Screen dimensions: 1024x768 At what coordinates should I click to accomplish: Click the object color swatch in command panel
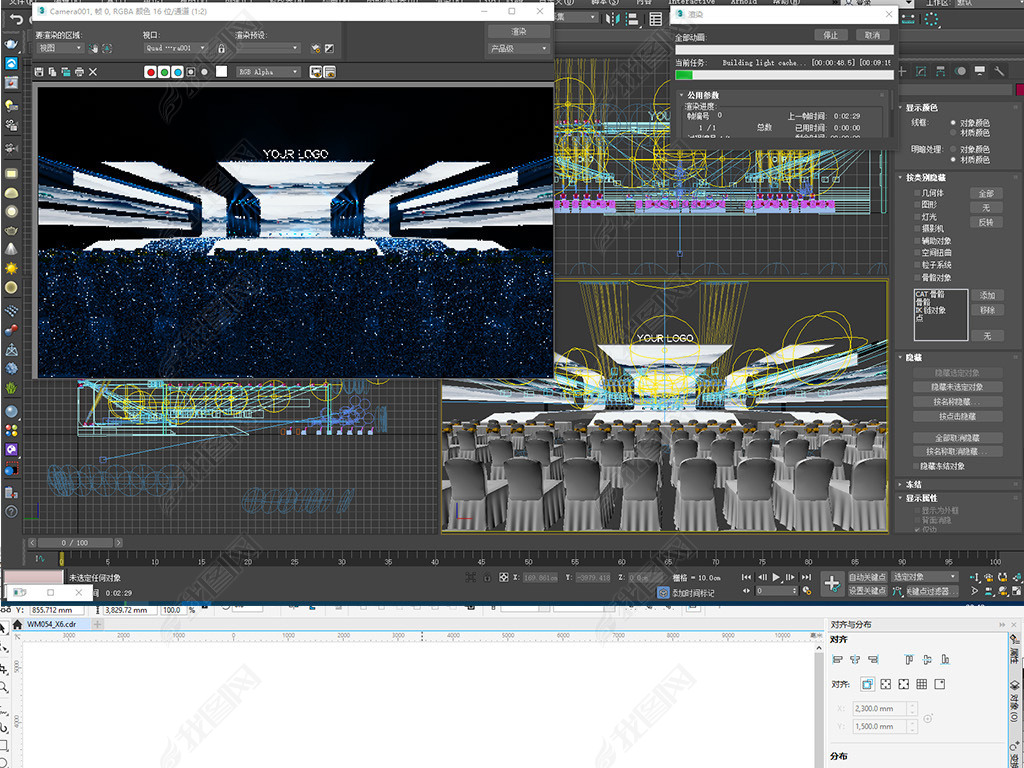[1019, 89]
